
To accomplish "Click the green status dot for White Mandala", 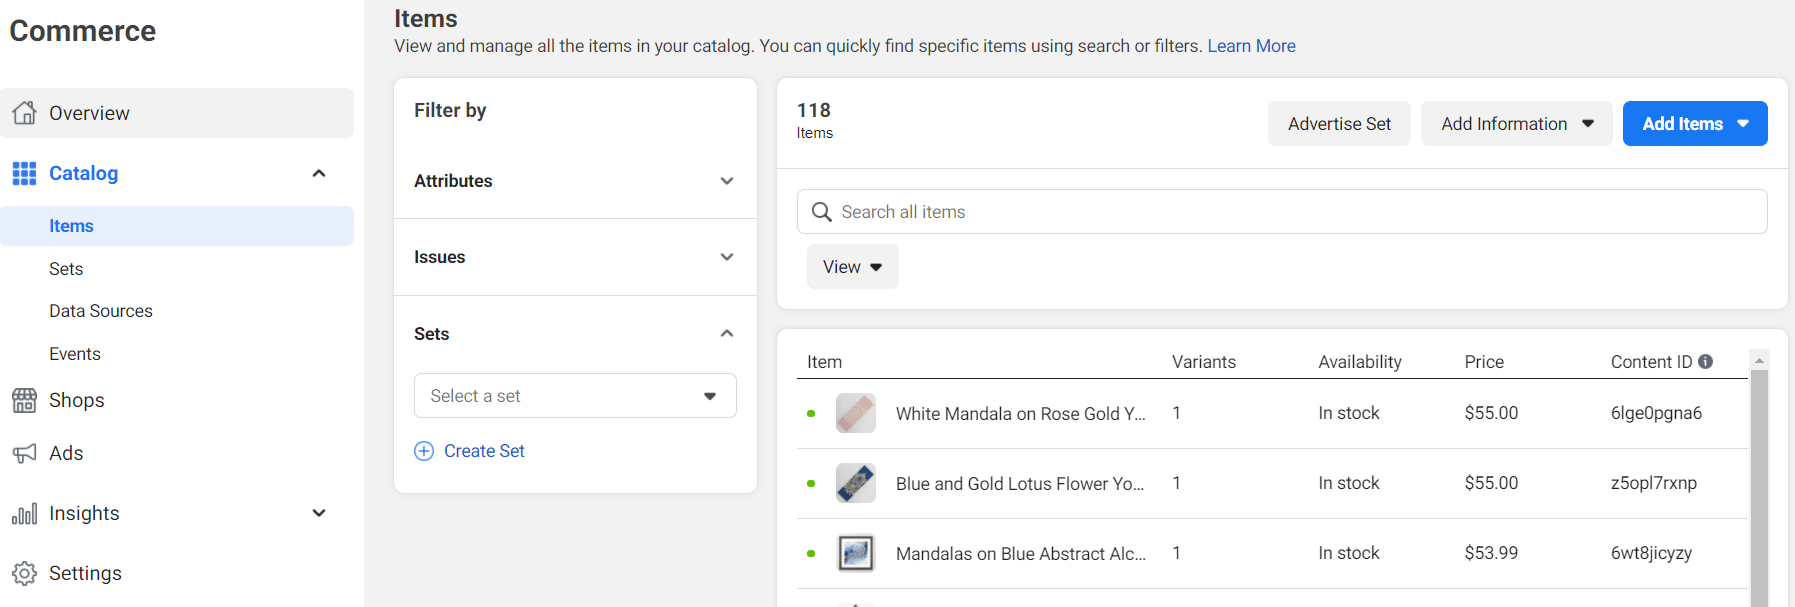I will pos(811,413).
